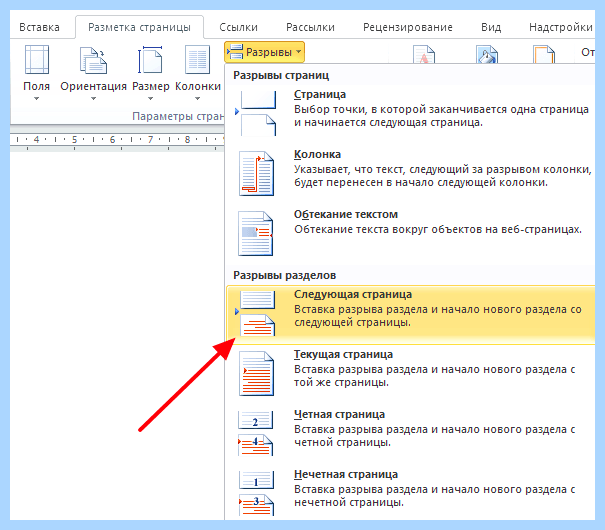
Task: Expand the Разрывы dropdown arrow
Action: pos(298,52)
